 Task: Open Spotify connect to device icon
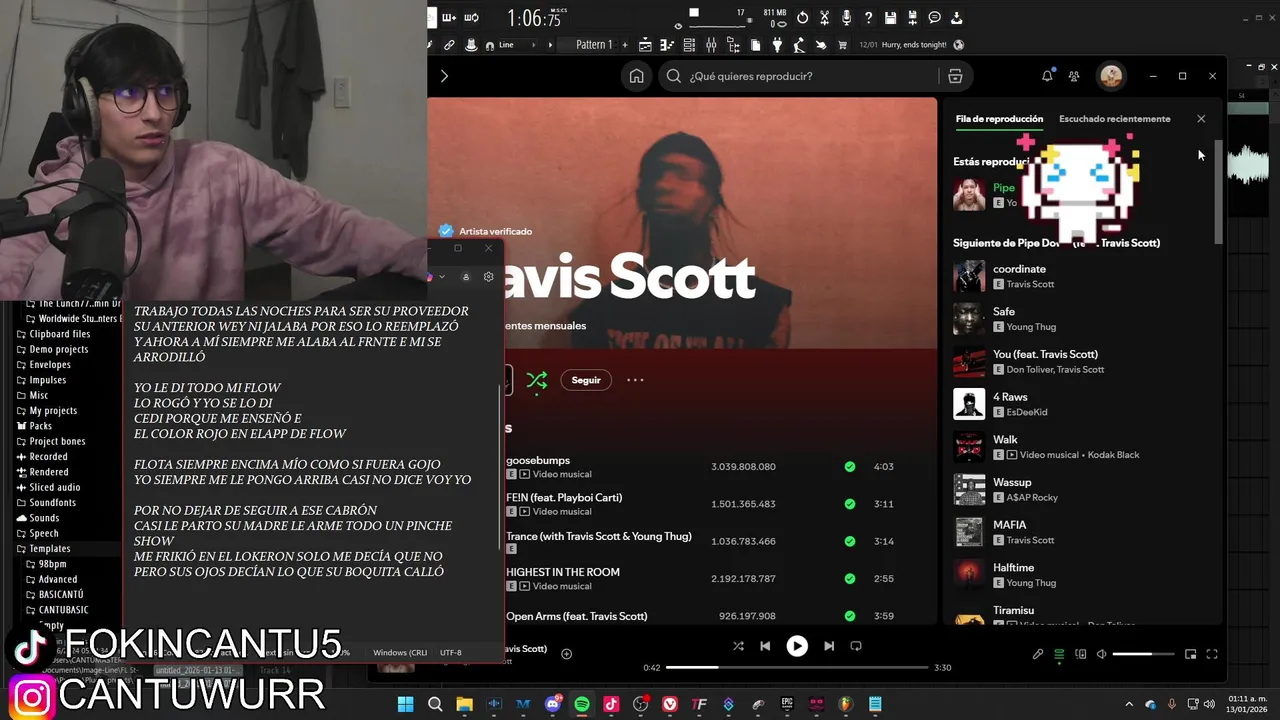(x=1081, y=654)
